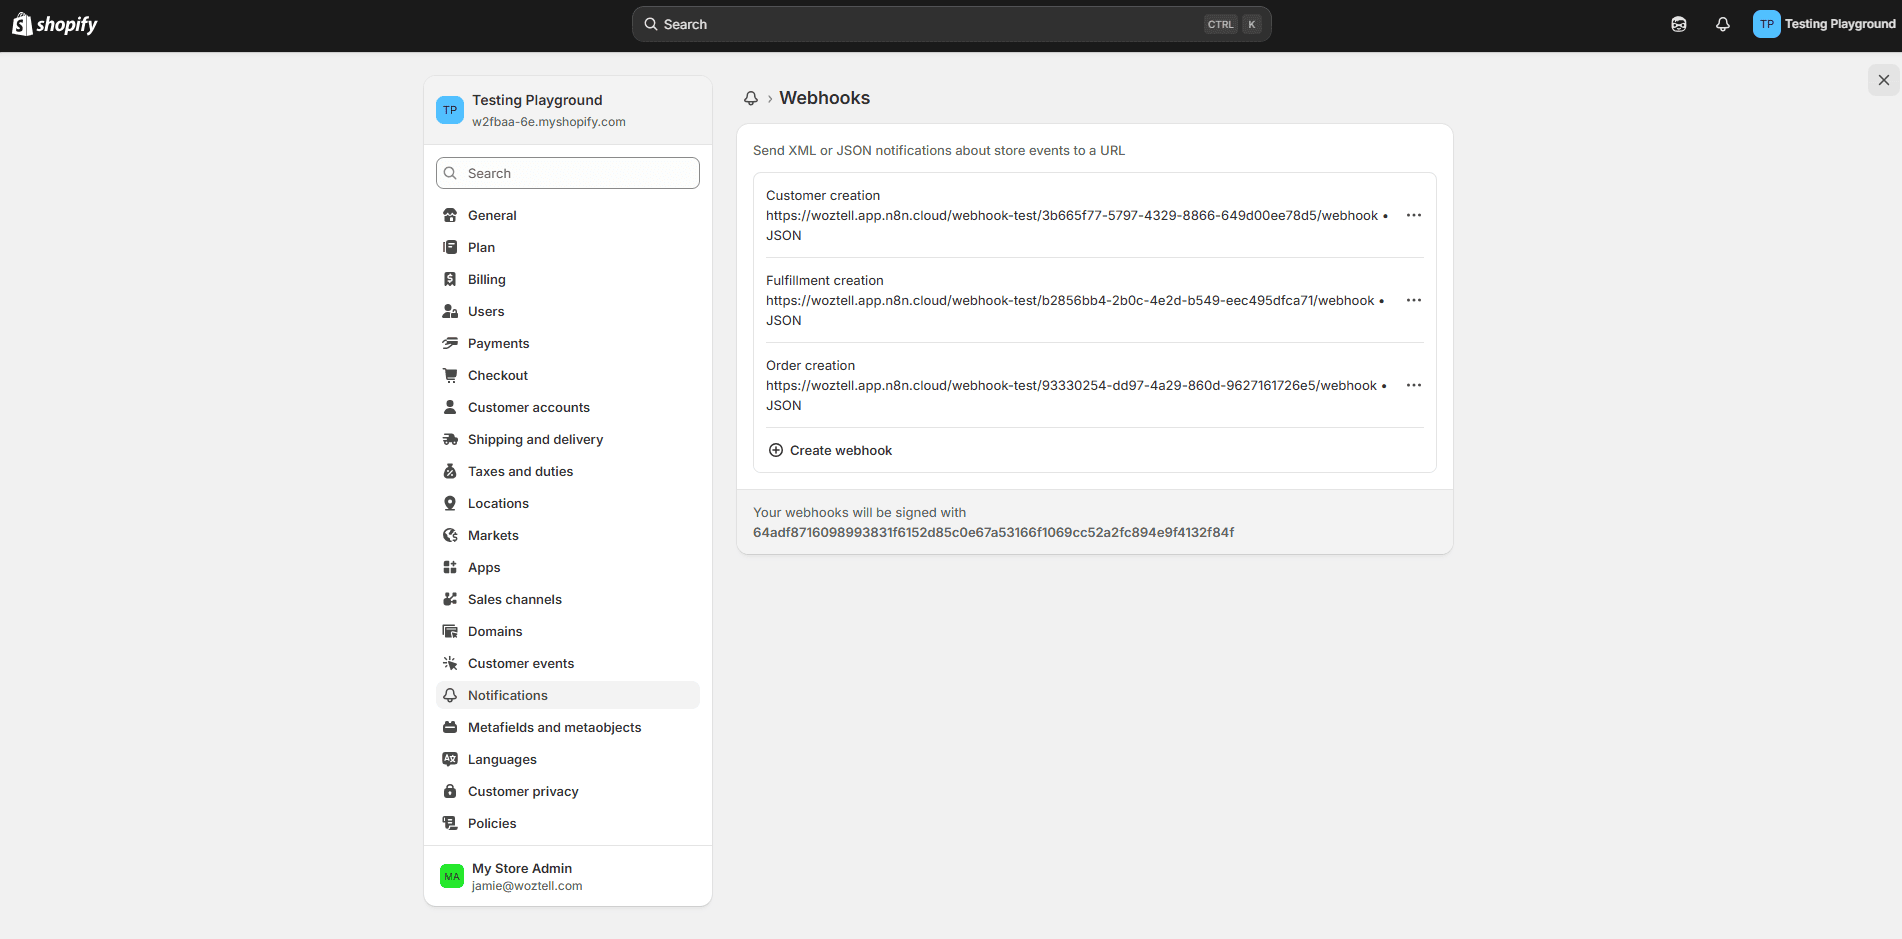The width and height of the screenshot is (1902, 939).
Task: Click the bell breadcrumb icon beside Webhooks
Action: (751, 98)
